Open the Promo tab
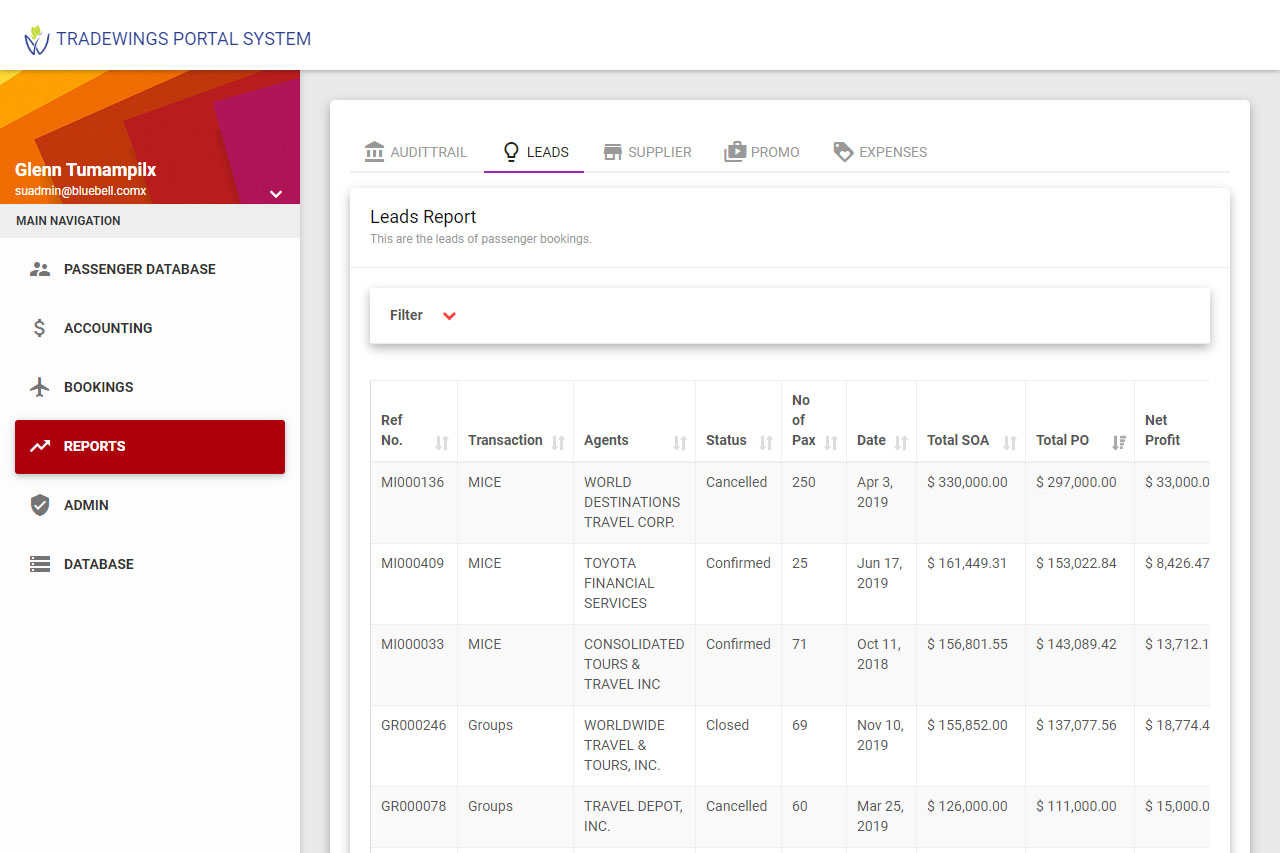1280x853 pixels. point(762,152)
